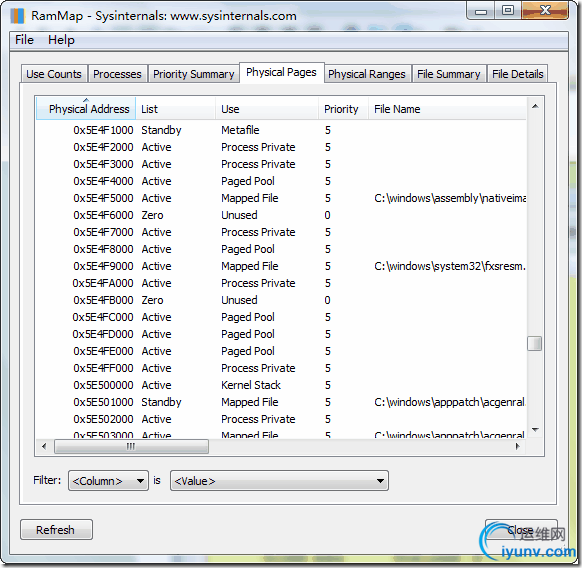Click the Kernel Stack use cell

tap(251, 385)
